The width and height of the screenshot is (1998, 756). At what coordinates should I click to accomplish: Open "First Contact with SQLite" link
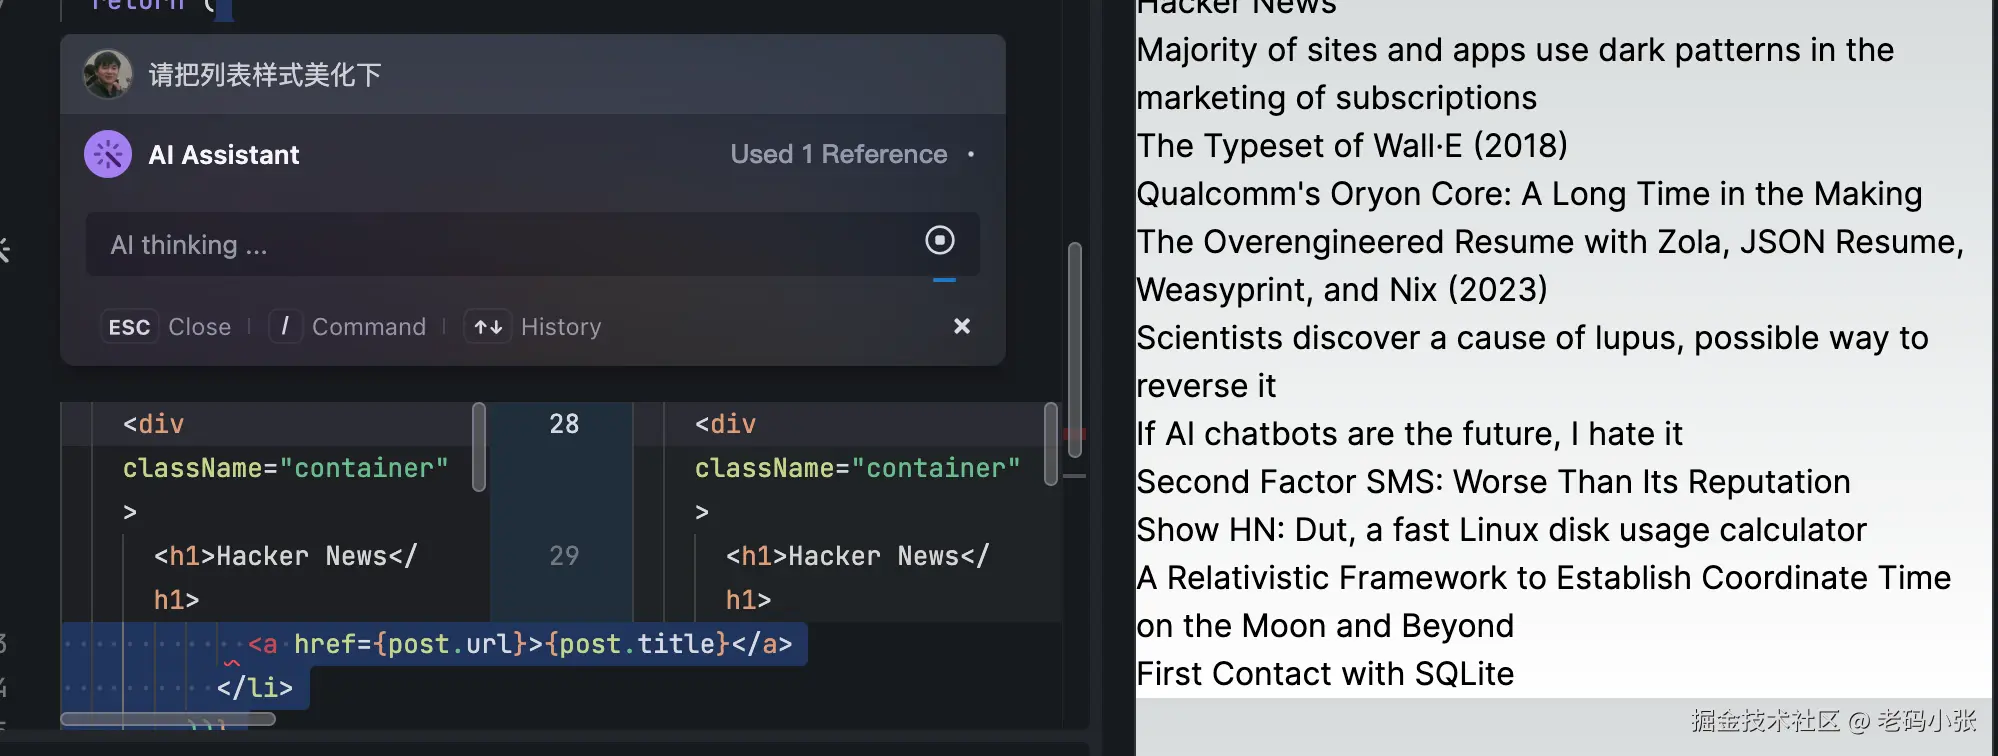(1325, 674)
